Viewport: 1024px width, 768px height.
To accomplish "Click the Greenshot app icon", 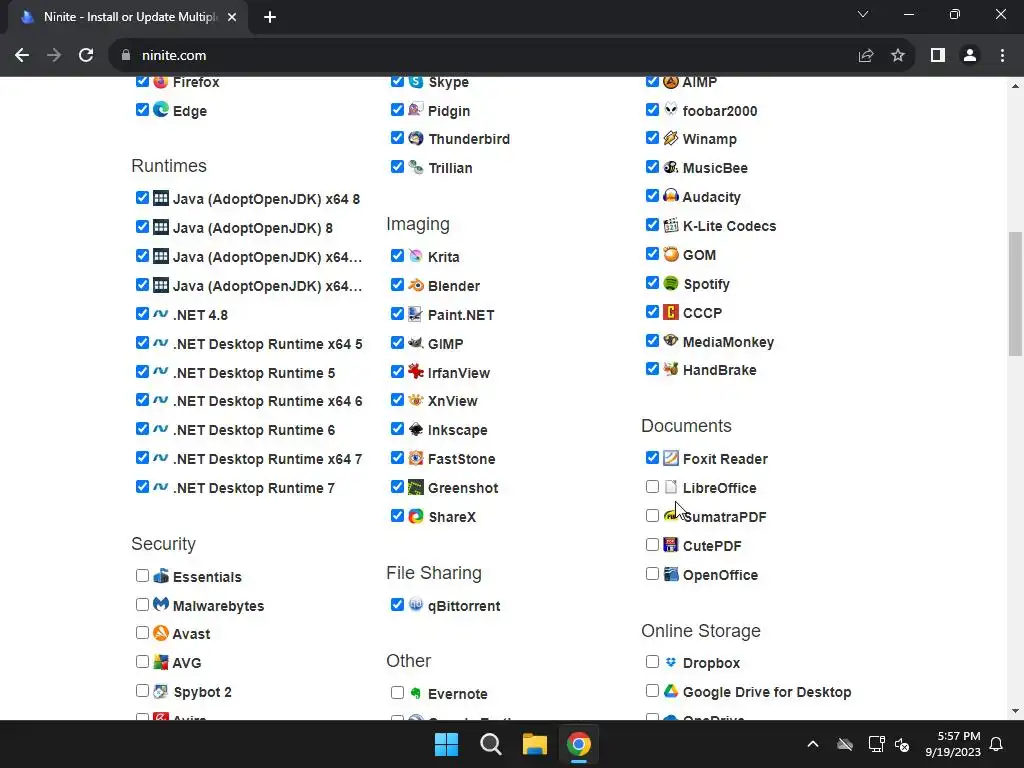I will 416,487.
